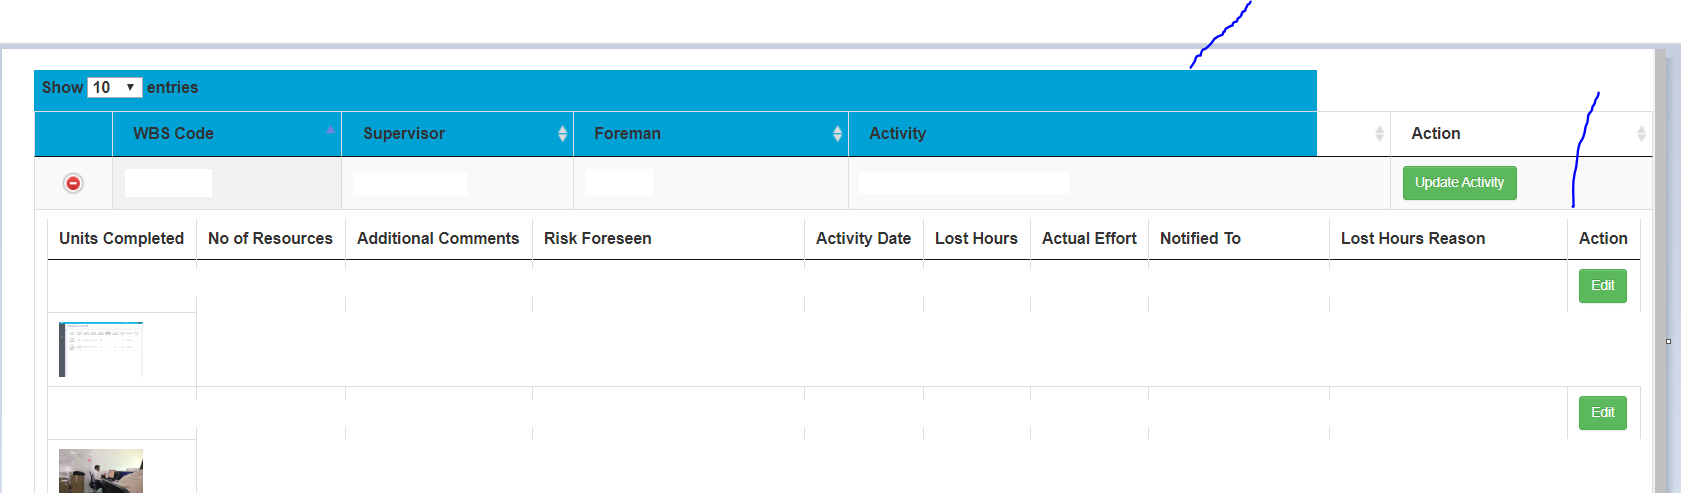Viewport: 1681px width, 493px height.
Task: Select the No of Resources column header
Action: [270, 239]
